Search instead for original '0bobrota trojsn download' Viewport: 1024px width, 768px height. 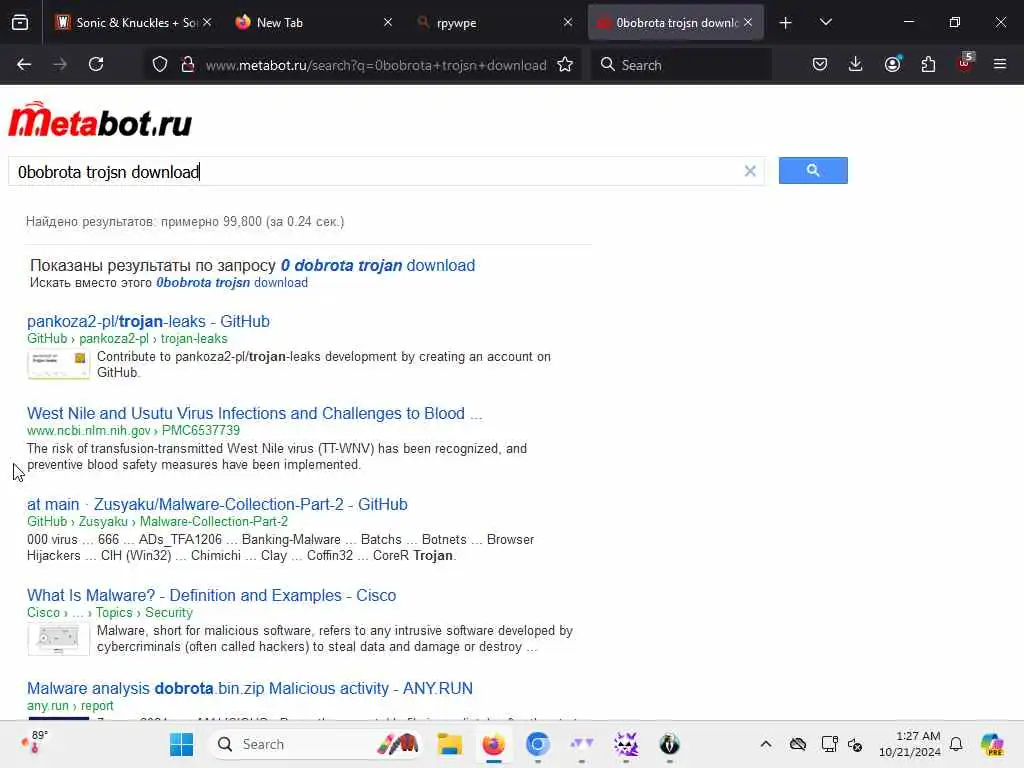[232, 283]
